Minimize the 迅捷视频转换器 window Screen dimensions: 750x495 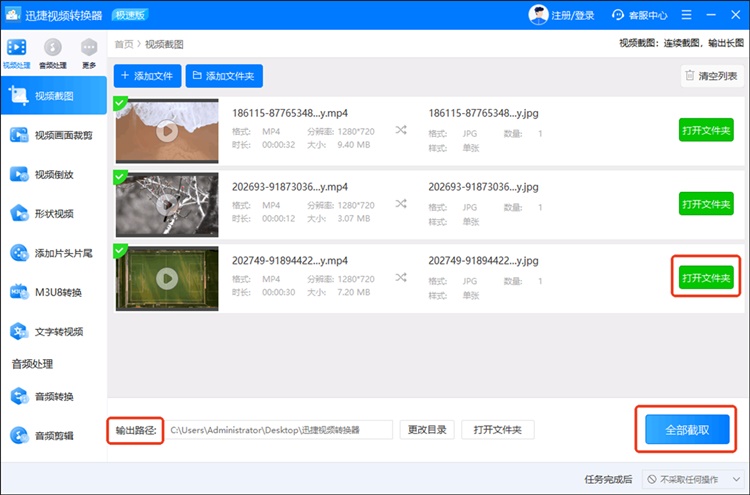click(711, 15)
